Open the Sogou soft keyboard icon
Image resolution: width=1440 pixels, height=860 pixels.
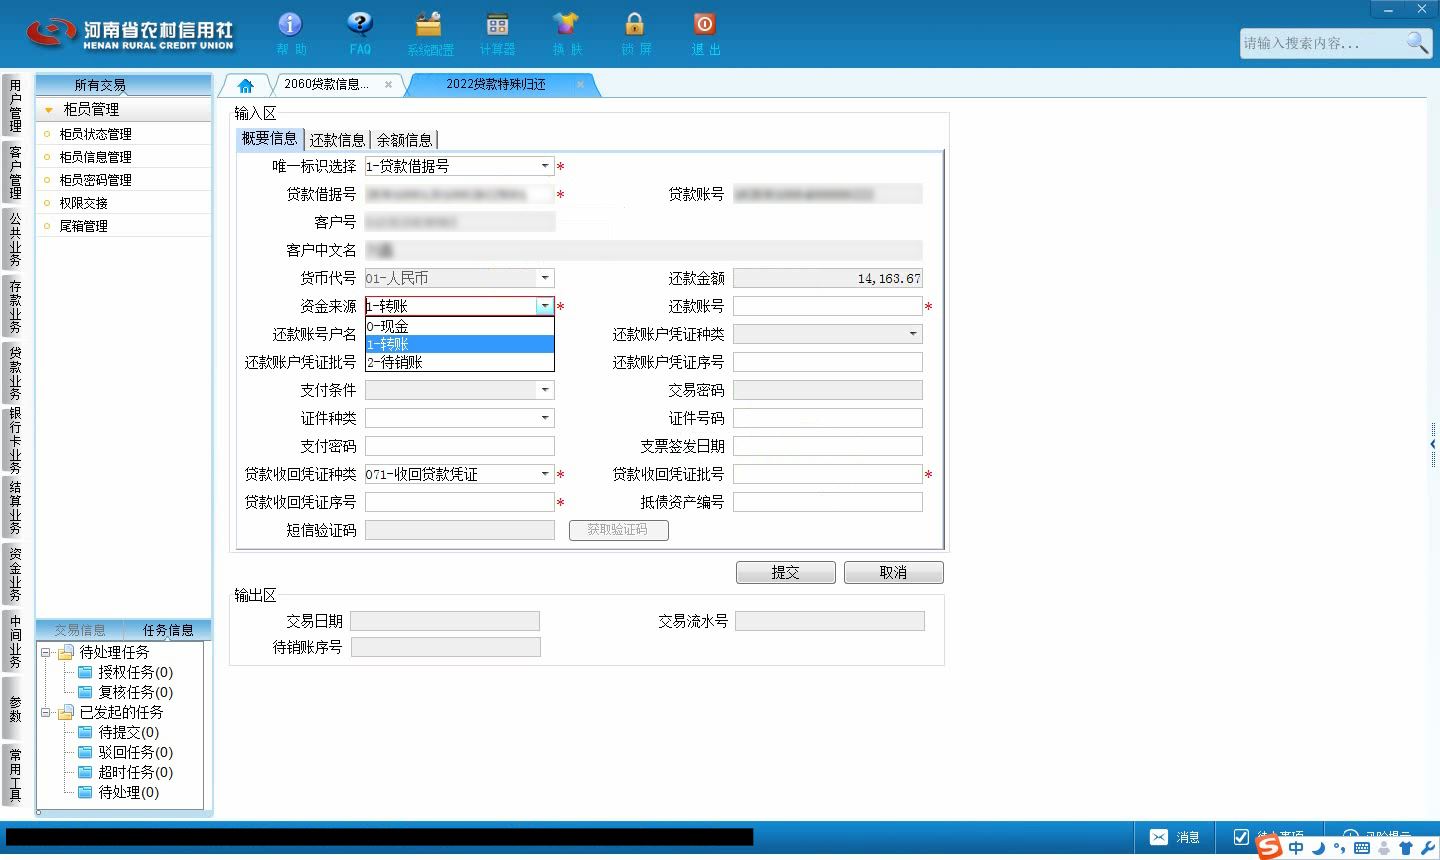1362,848
